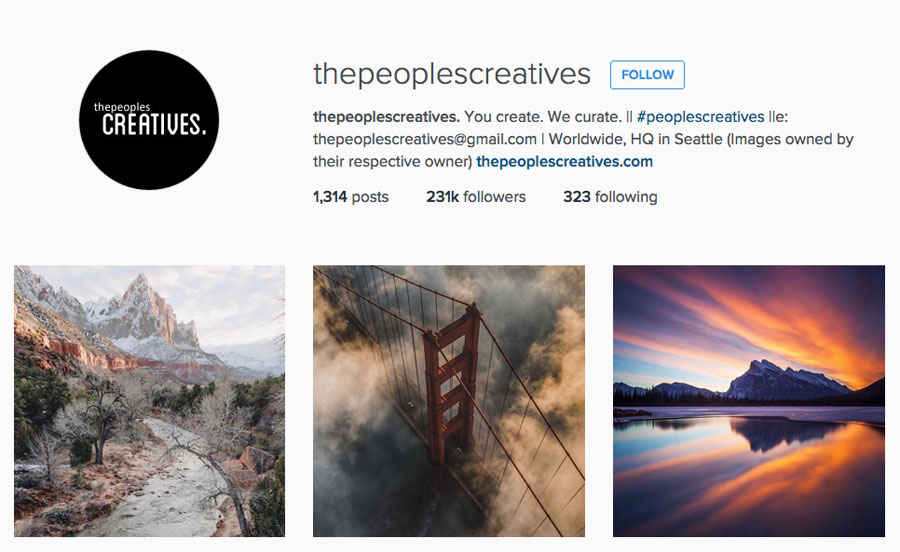Click the thepeoplescreatives@gmail.com email address
The image size is (900, 552).
point(425,139)
